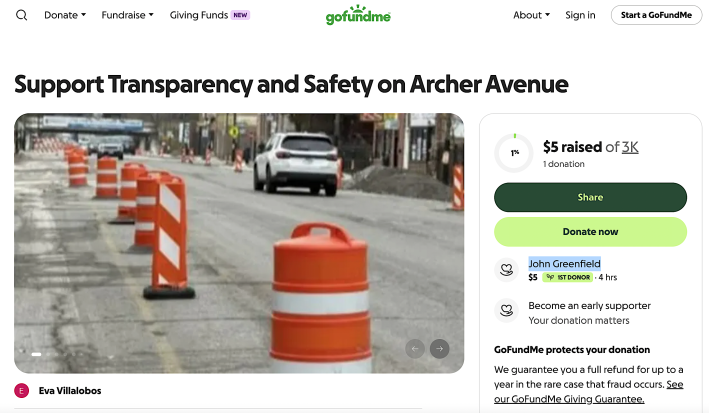Click Start a GoFundMe button
Screen dimensions: 709x413
tap(656, 15)
